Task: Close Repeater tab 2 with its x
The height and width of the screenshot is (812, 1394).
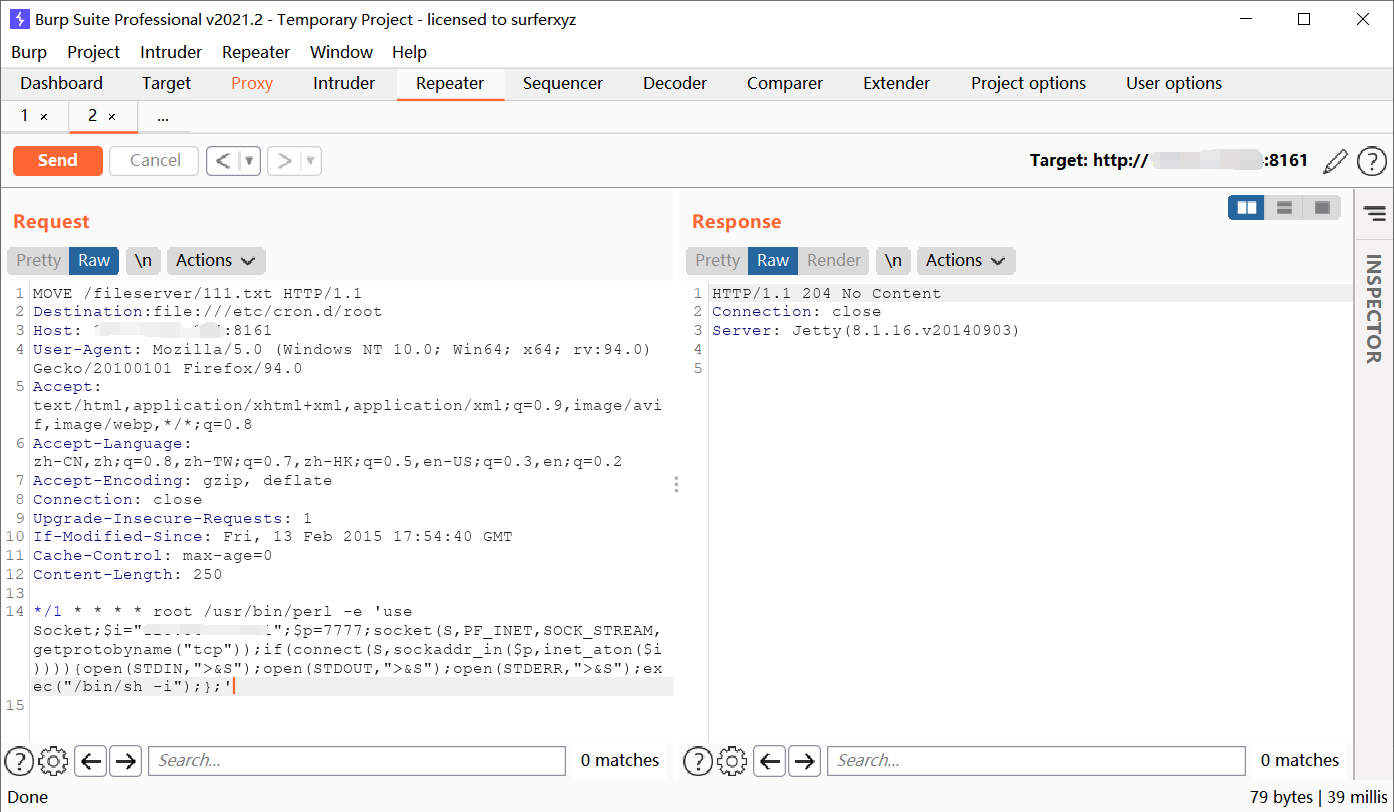Action: 112,117
